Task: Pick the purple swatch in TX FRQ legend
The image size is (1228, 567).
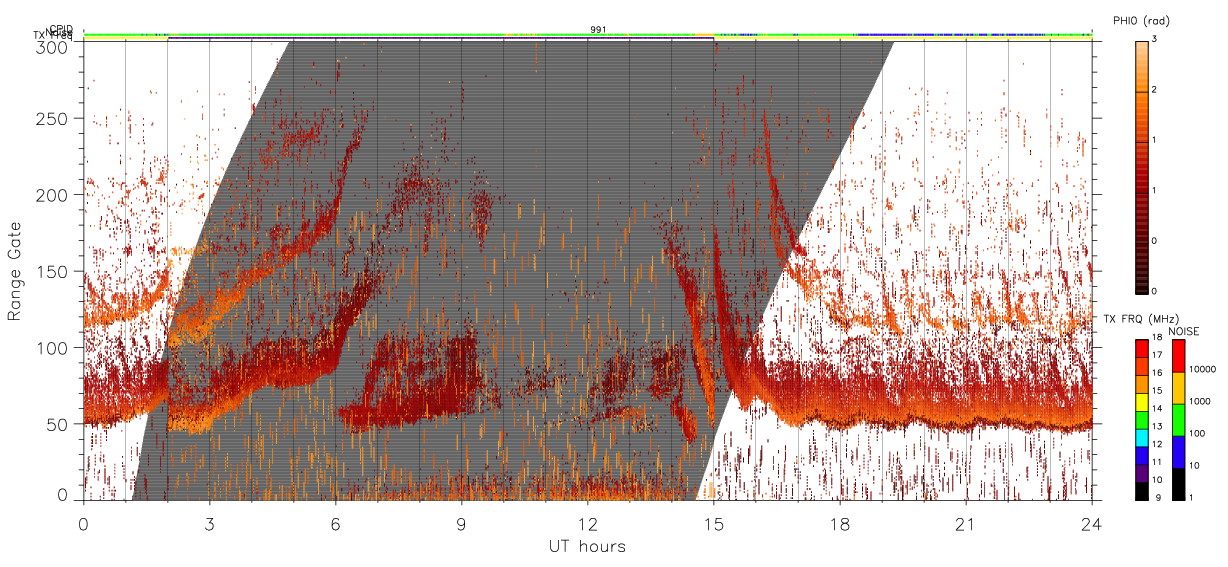Action: point(1142,472)
